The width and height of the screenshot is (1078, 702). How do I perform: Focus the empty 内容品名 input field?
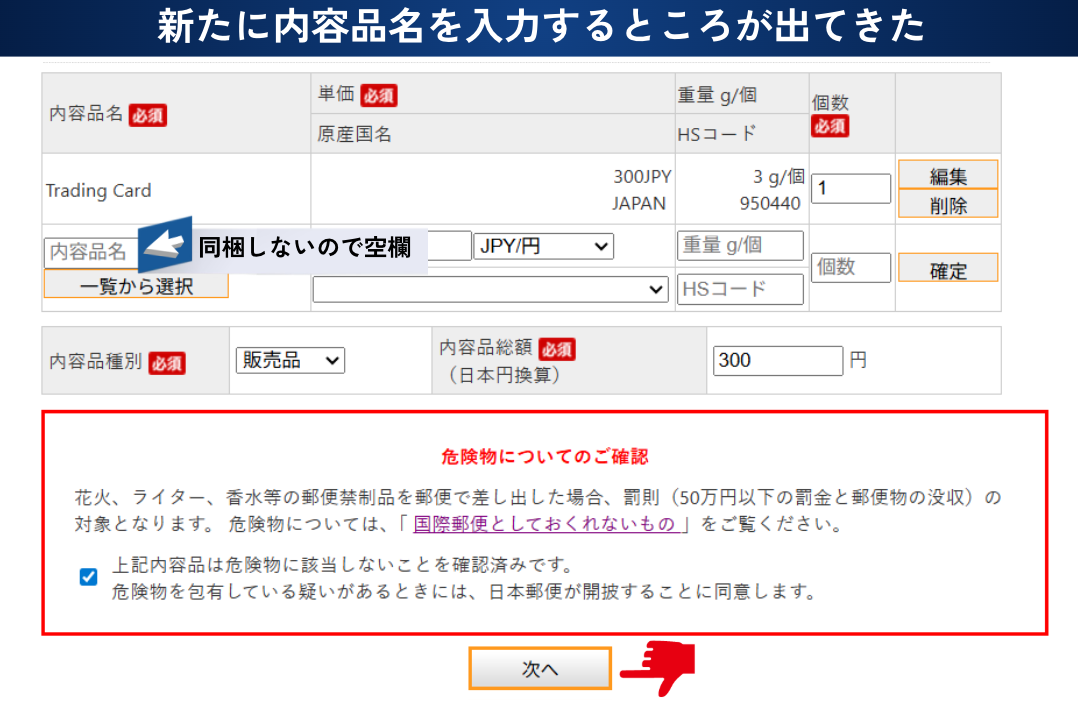coord(90,252)
